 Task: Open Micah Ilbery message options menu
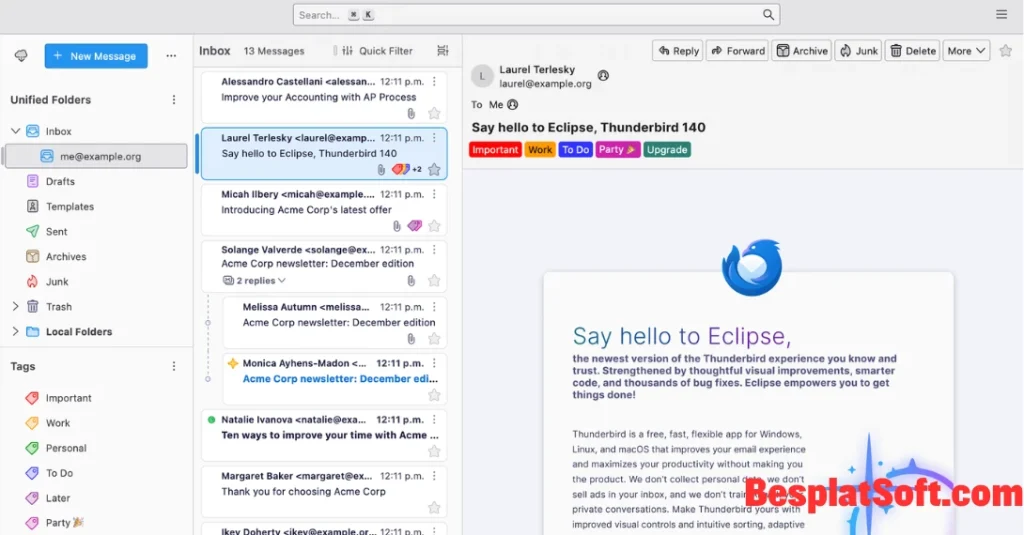pyautogui.click(x=434, y=194)
